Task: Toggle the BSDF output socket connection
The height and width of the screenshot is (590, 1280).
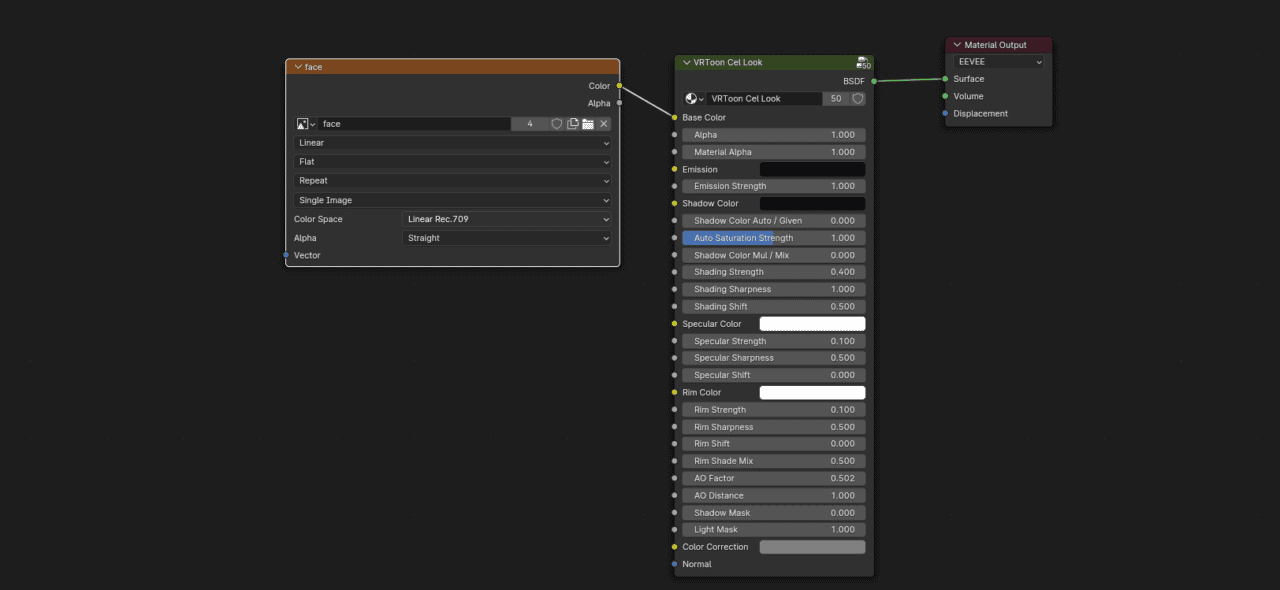Action: (x=872, y=80)
